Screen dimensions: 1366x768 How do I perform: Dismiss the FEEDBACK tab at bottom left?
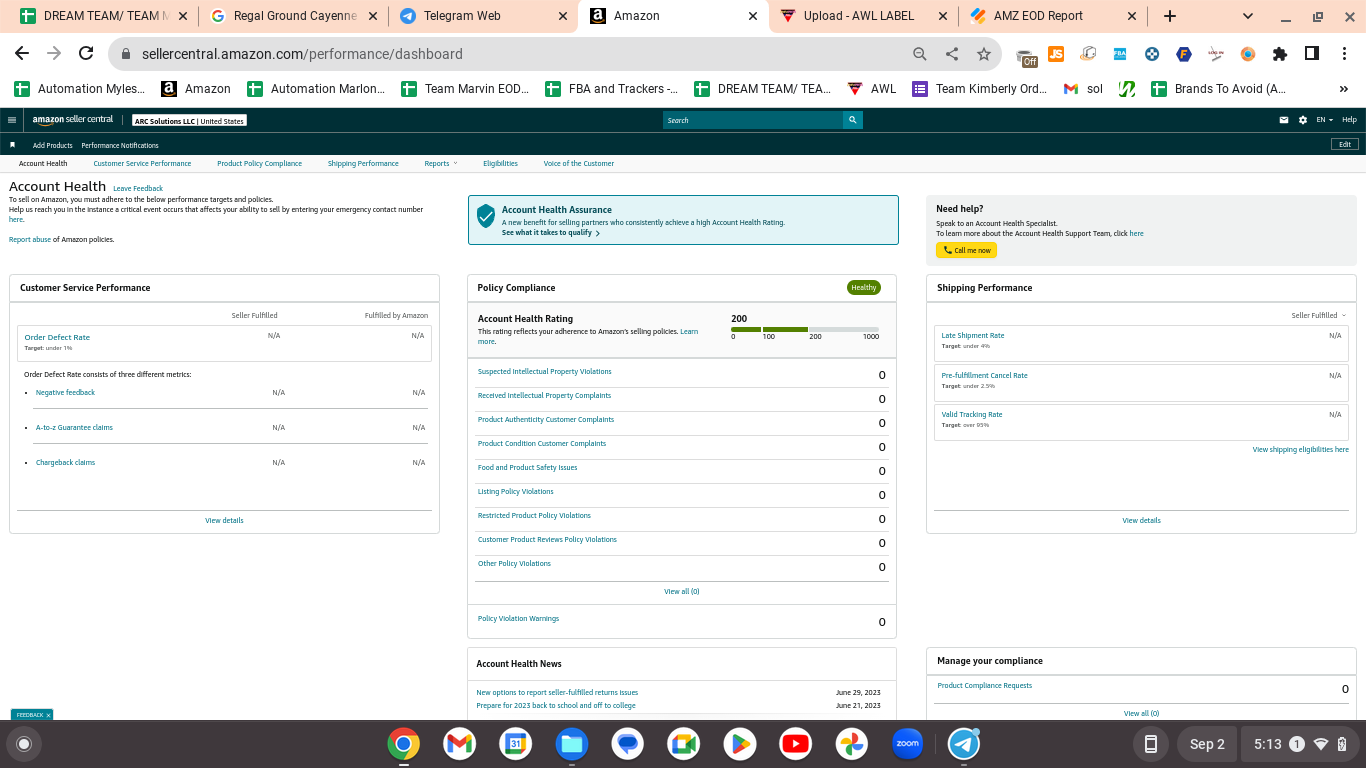click(48, 715)
